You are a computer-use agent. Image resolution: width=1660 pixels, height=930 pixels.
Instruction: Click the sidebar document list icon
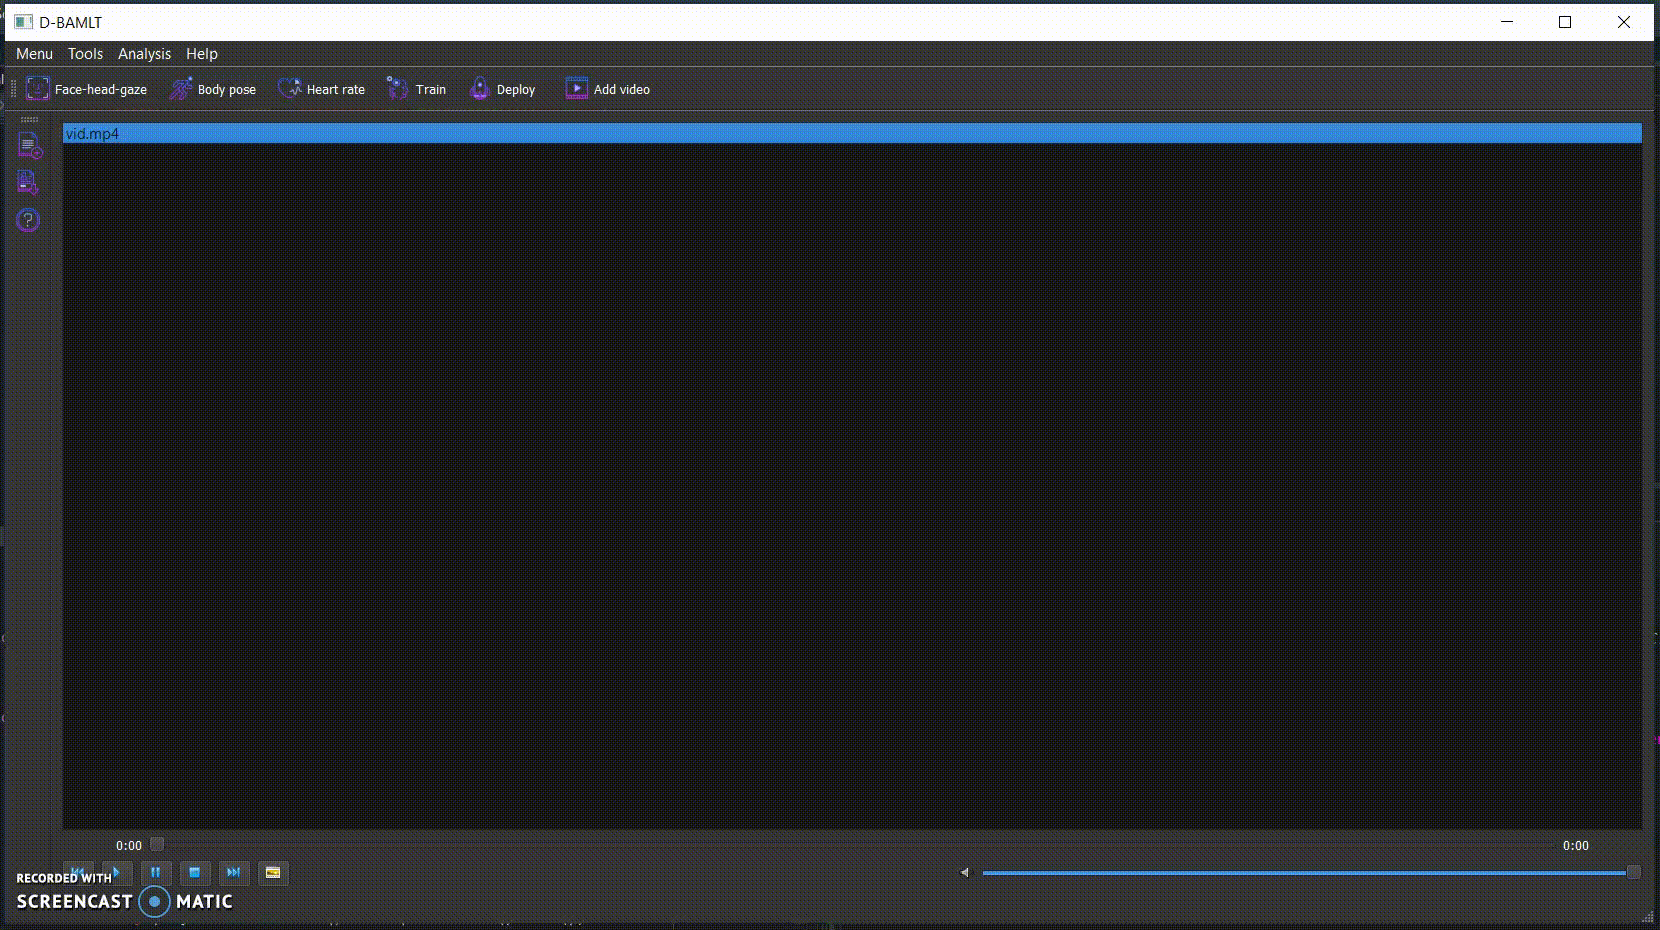[x=29, y=146]
